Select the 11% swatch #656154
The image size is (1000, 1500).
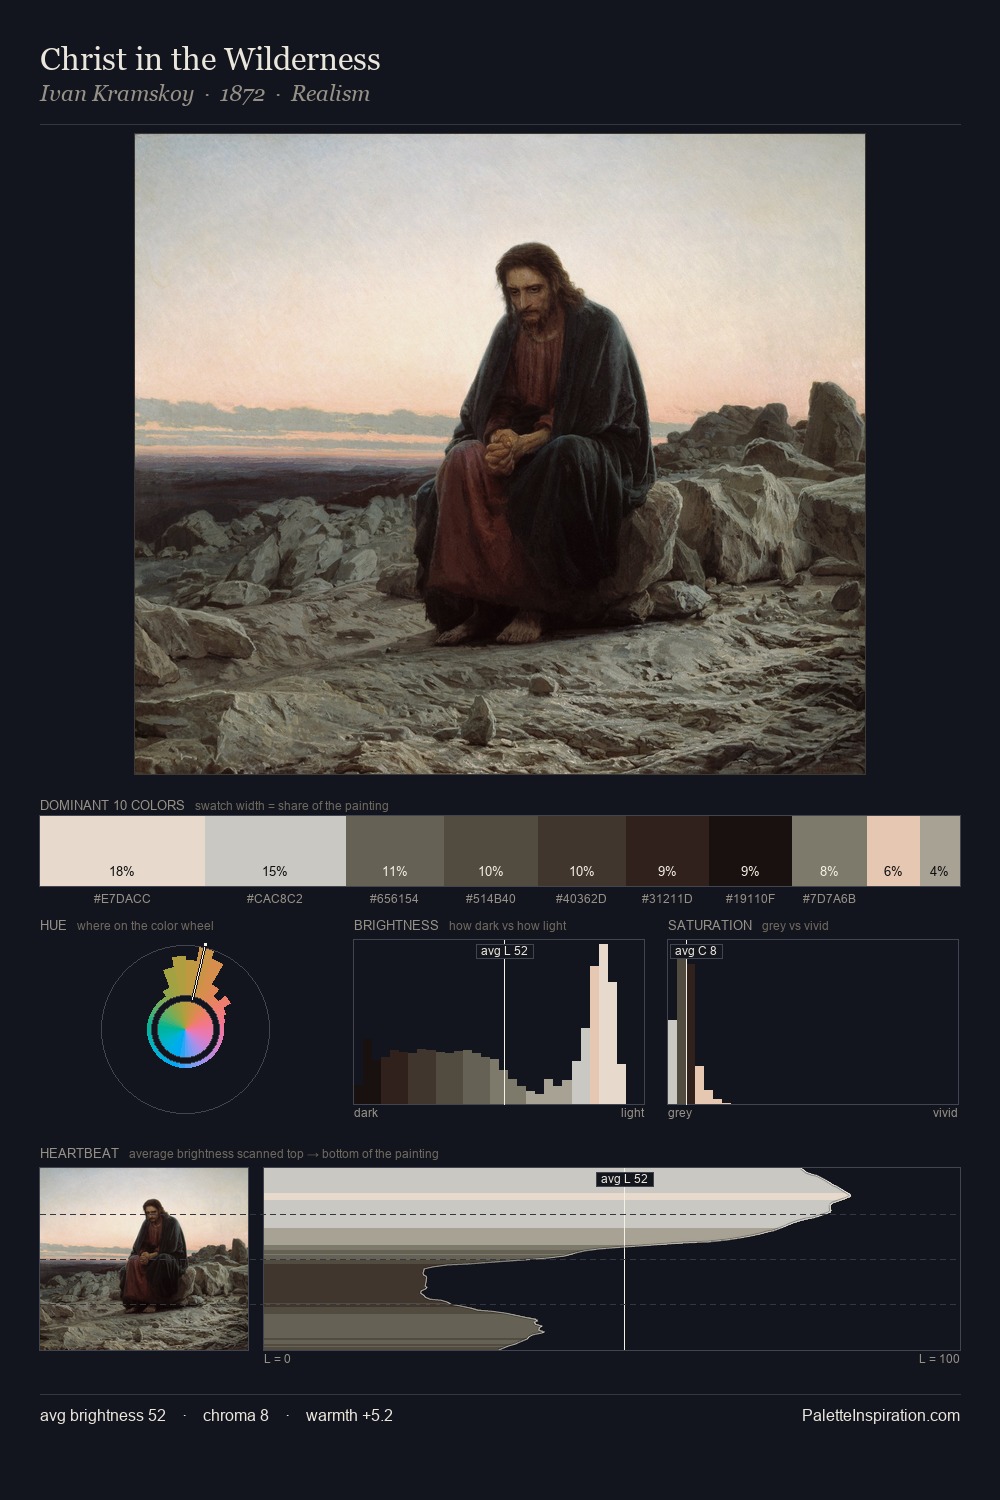coord(395,851)
